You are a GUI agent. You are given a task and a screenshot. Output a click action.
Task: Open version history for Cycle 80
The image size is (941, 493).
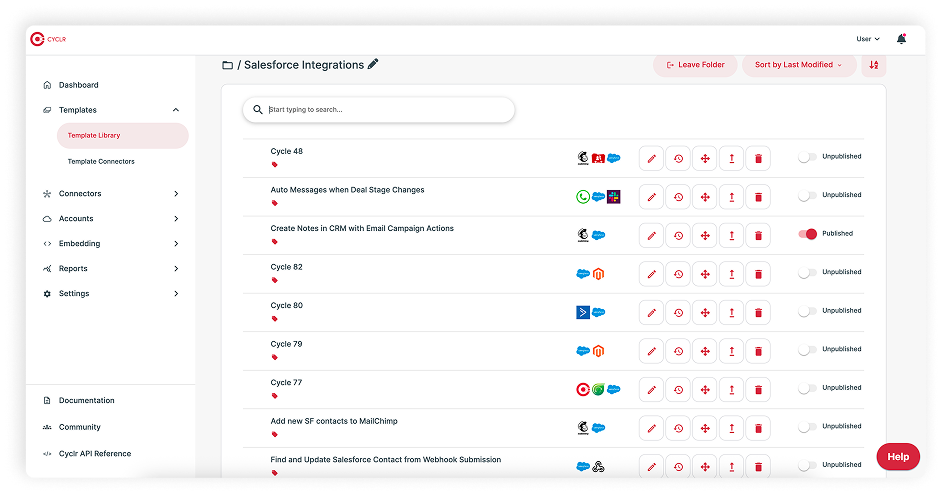click(x=678, y=312)
